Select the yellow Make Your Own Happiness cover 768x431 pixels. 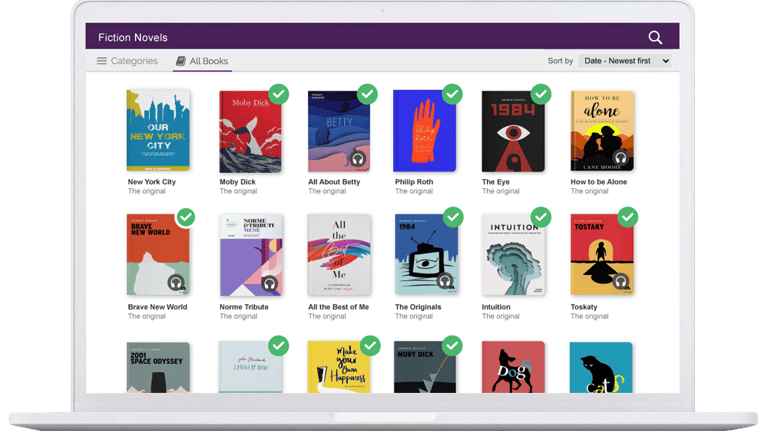tap(339, 367)
